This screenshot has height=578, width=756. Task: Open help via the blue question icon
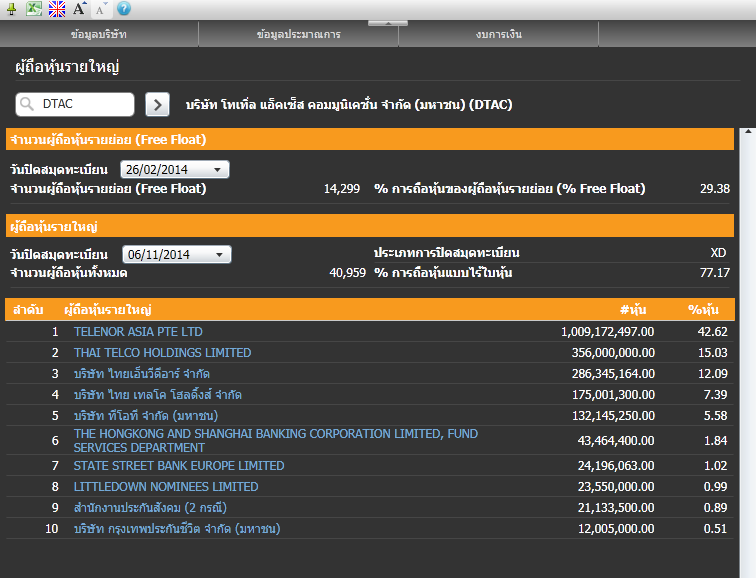tap(124, 9)
